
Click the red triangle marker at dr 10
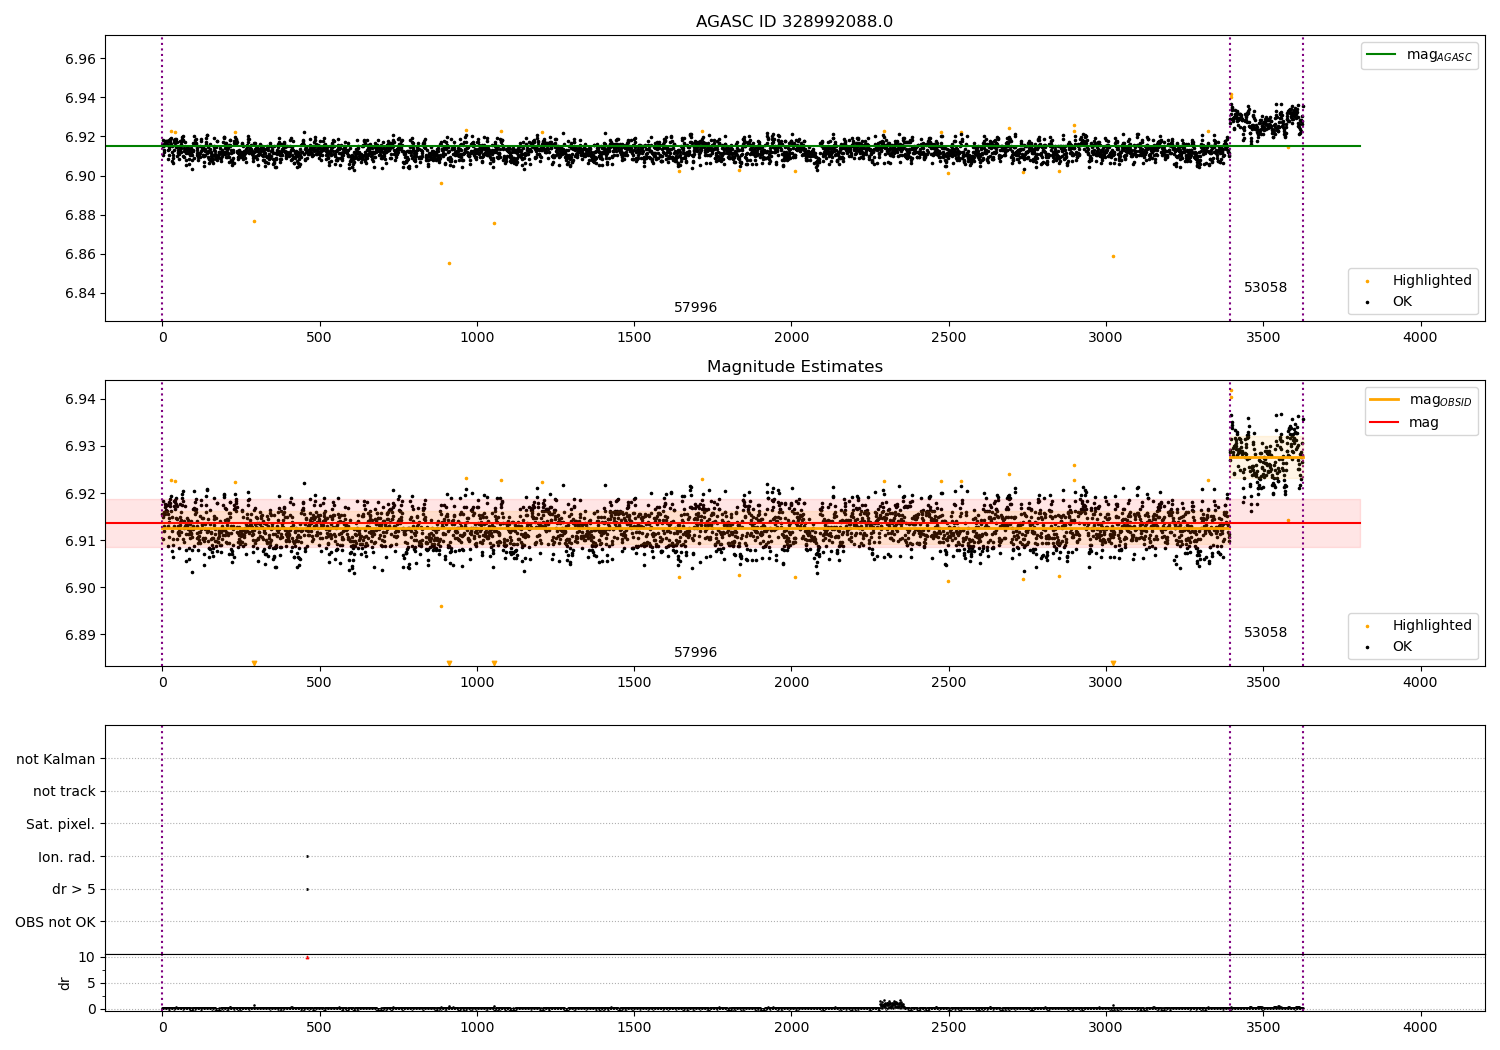[x=307, y=957]
